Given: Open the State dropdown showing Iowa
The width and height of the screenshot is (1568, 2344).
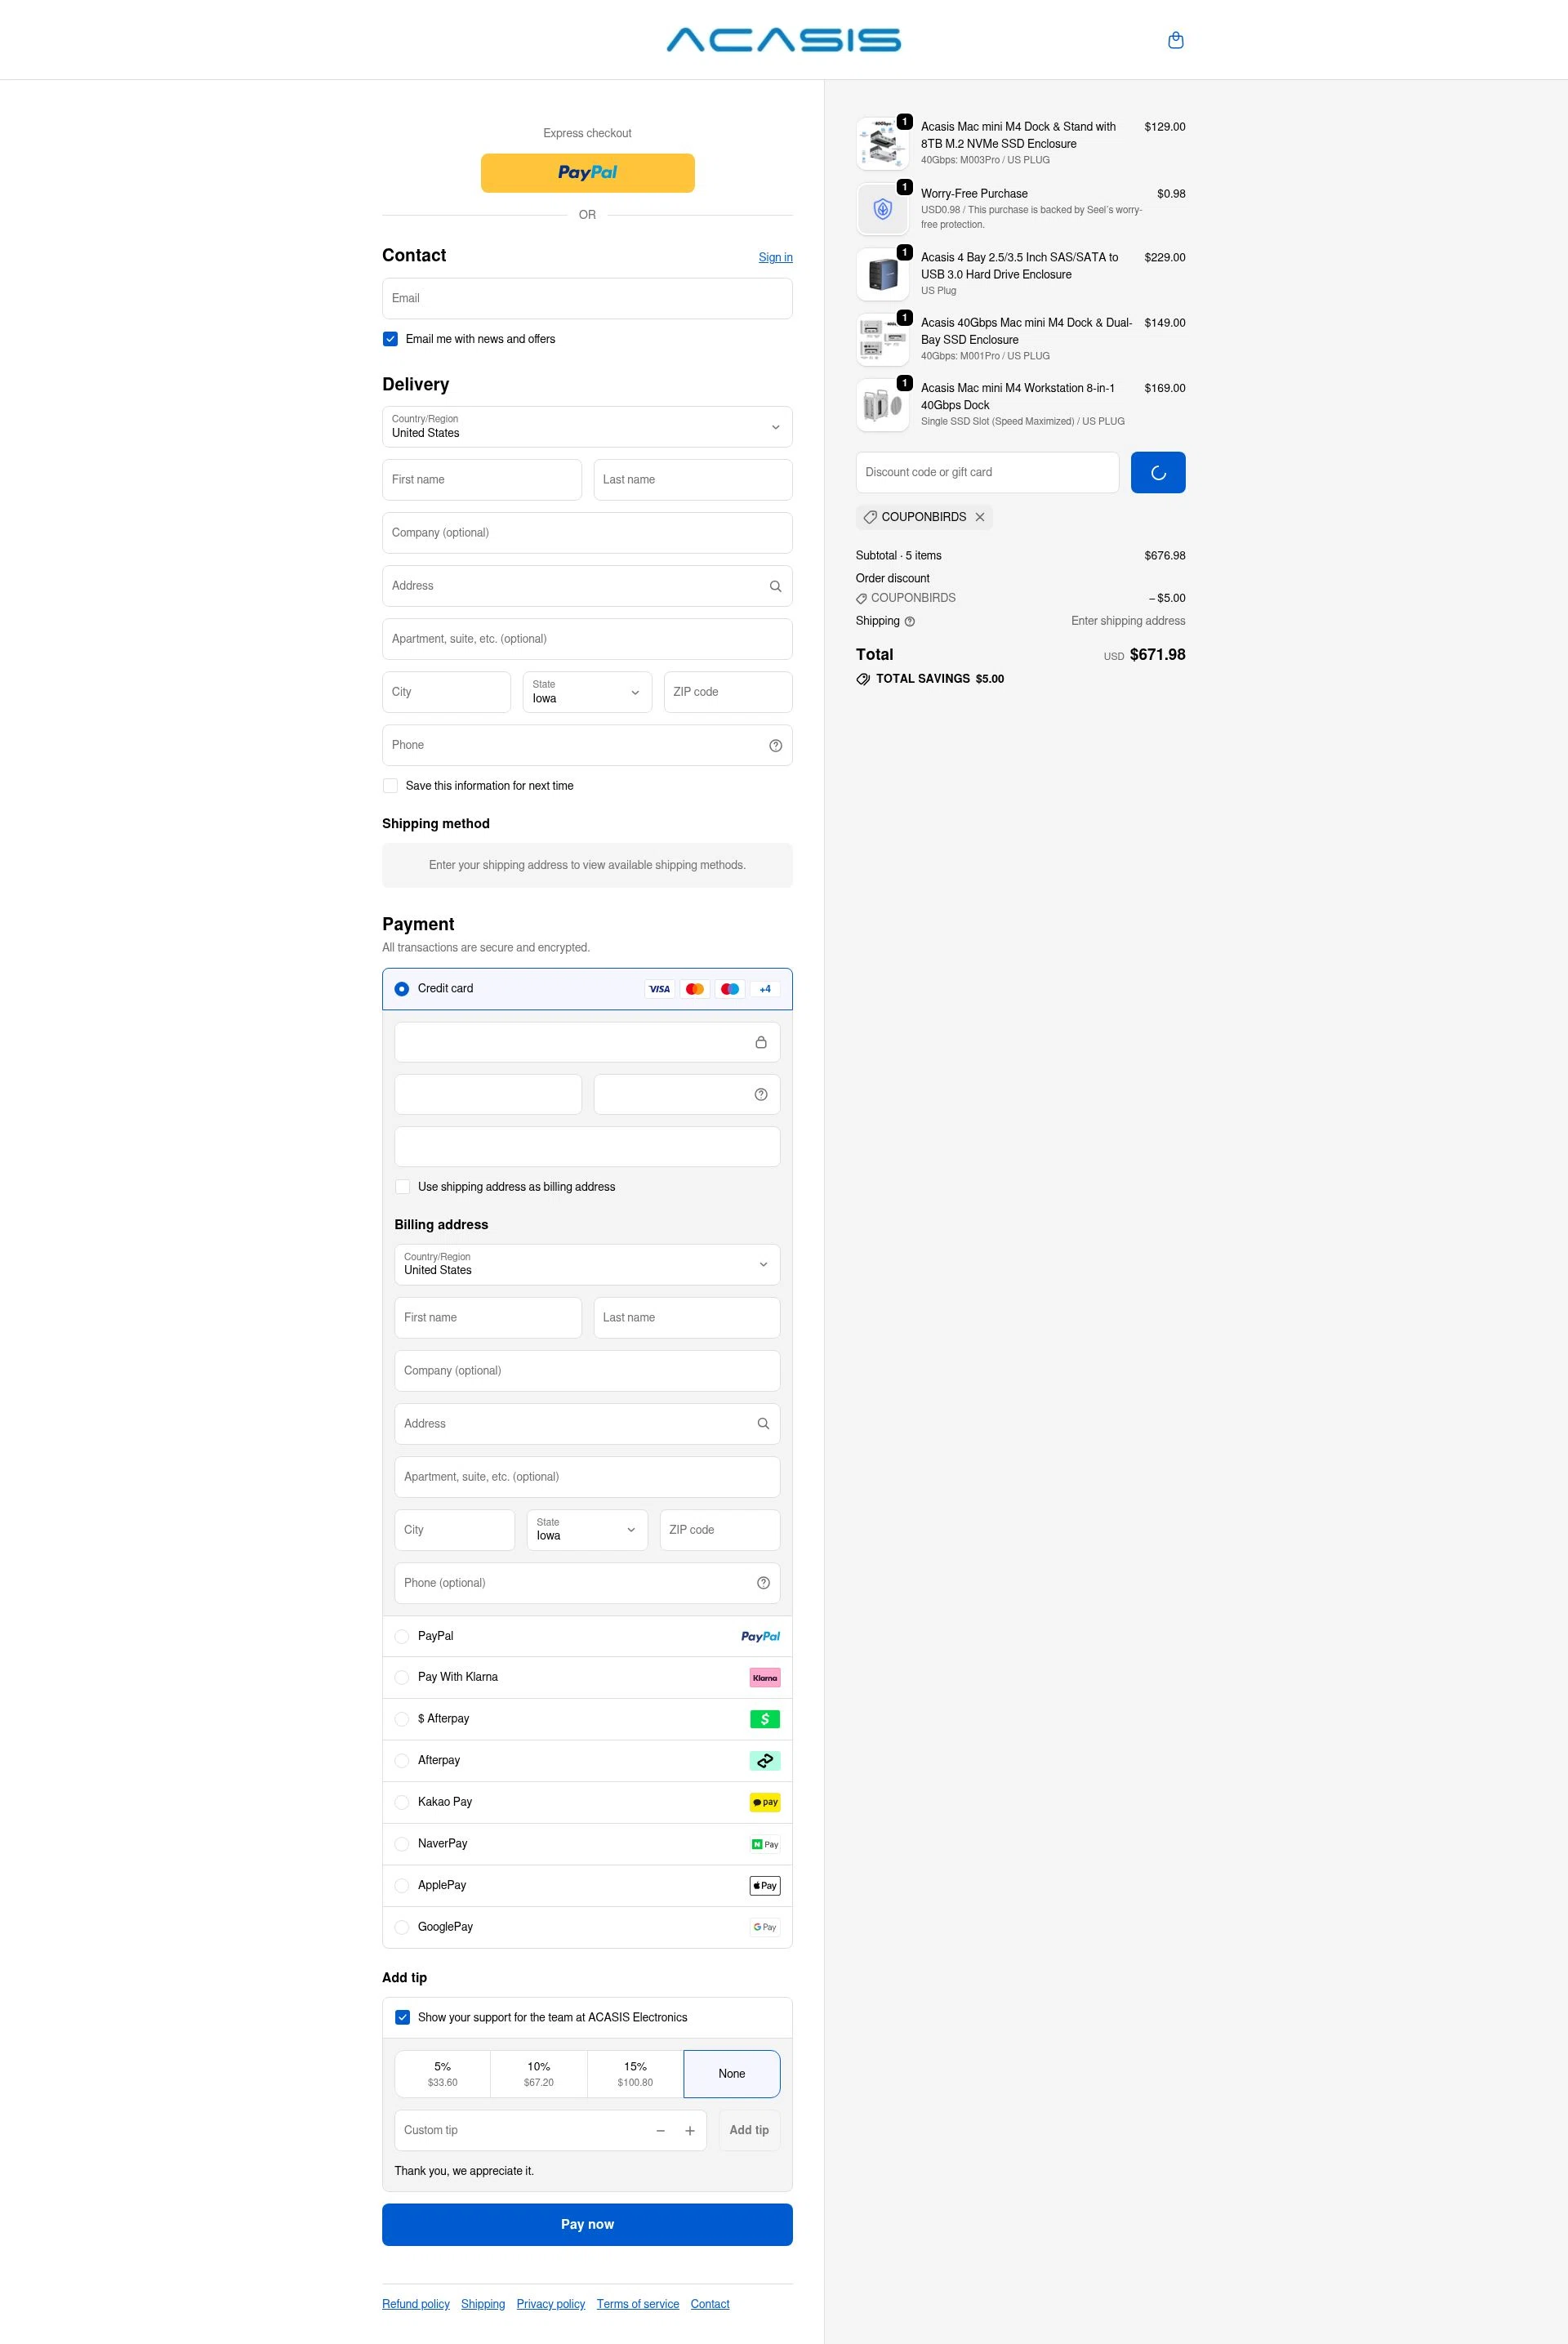Looking at the screenshot, I should (586, 691).
